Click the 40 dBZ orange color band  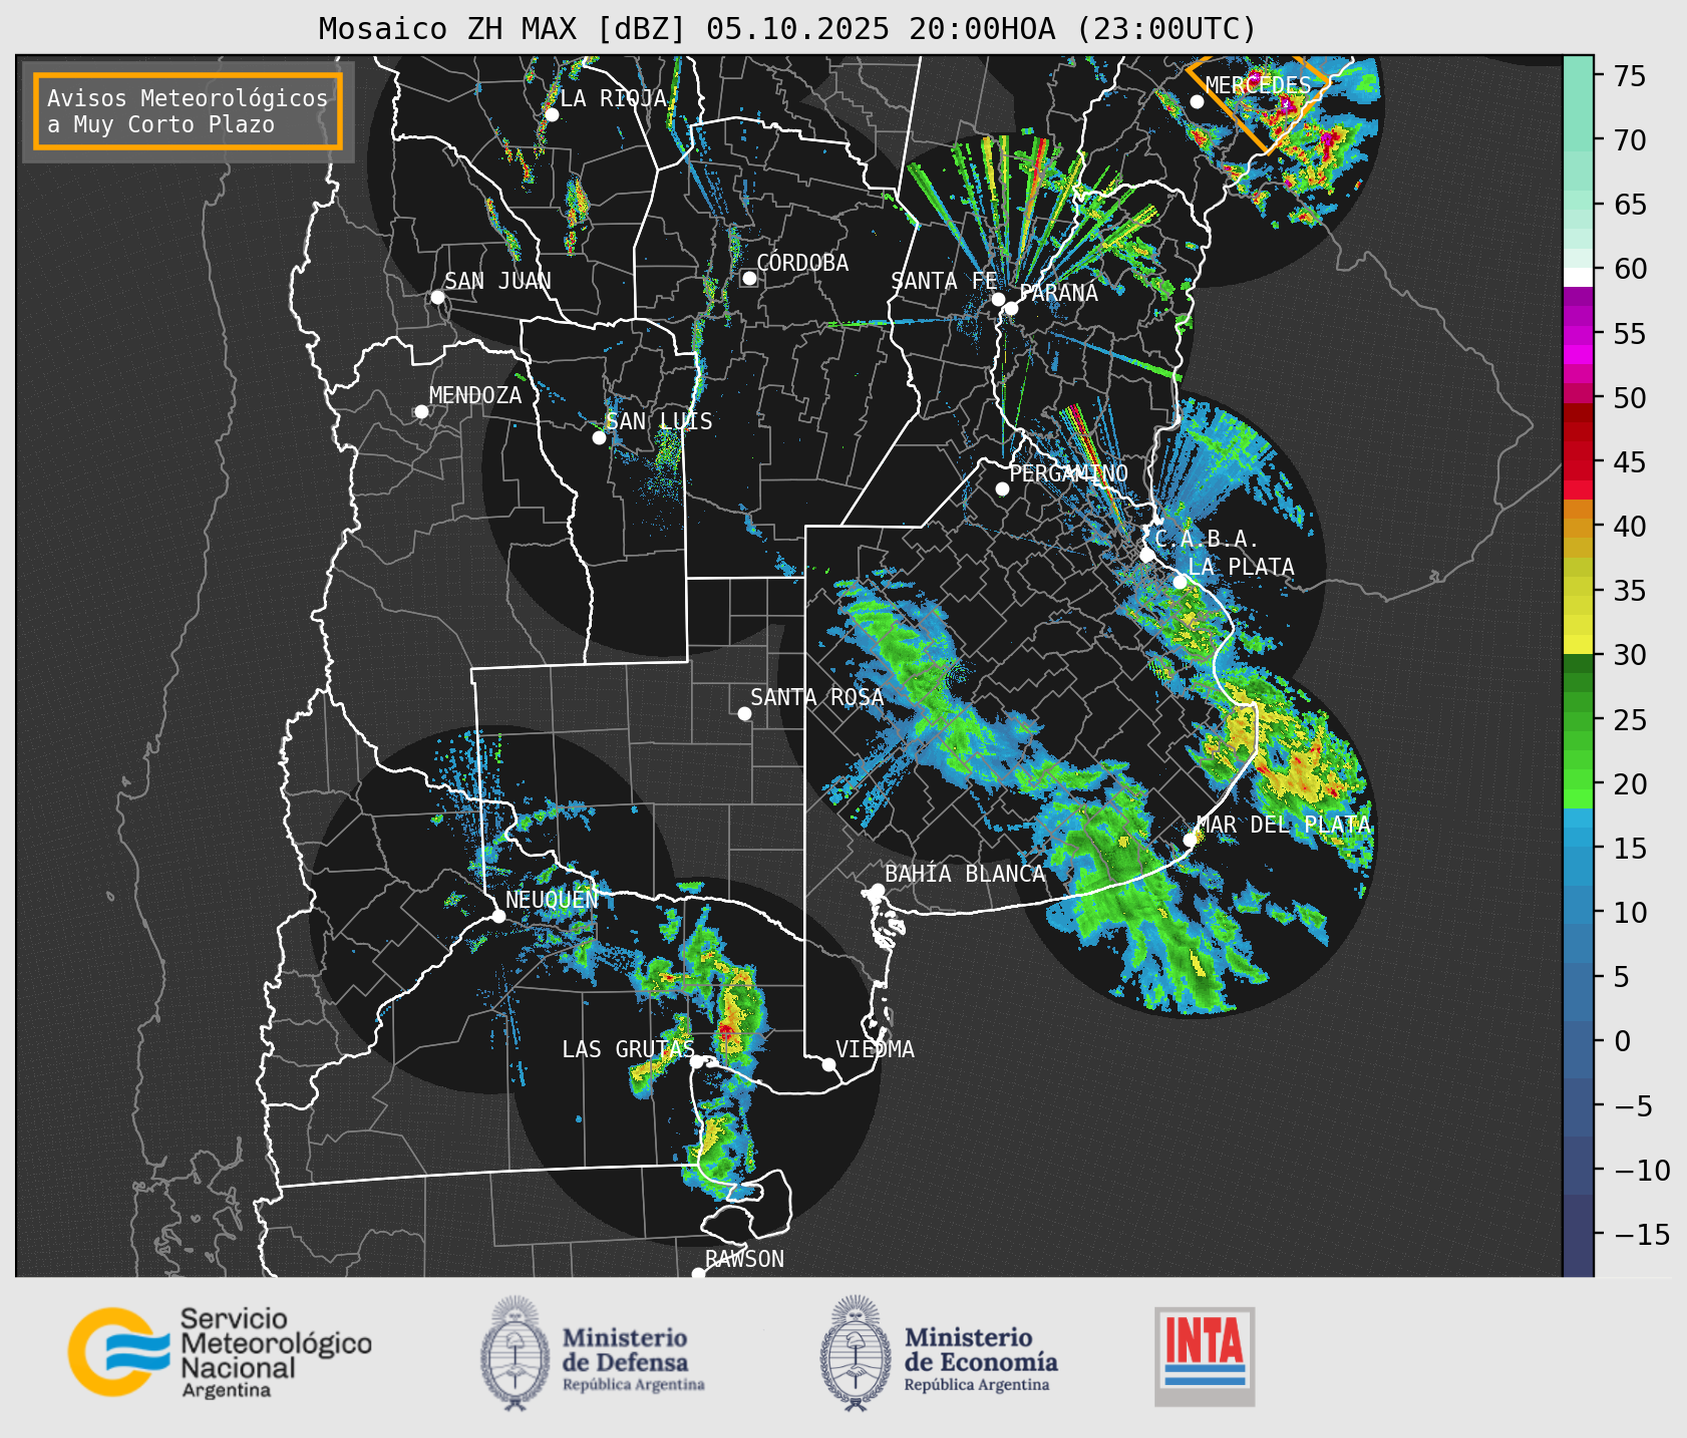[x=1578, y=527]
